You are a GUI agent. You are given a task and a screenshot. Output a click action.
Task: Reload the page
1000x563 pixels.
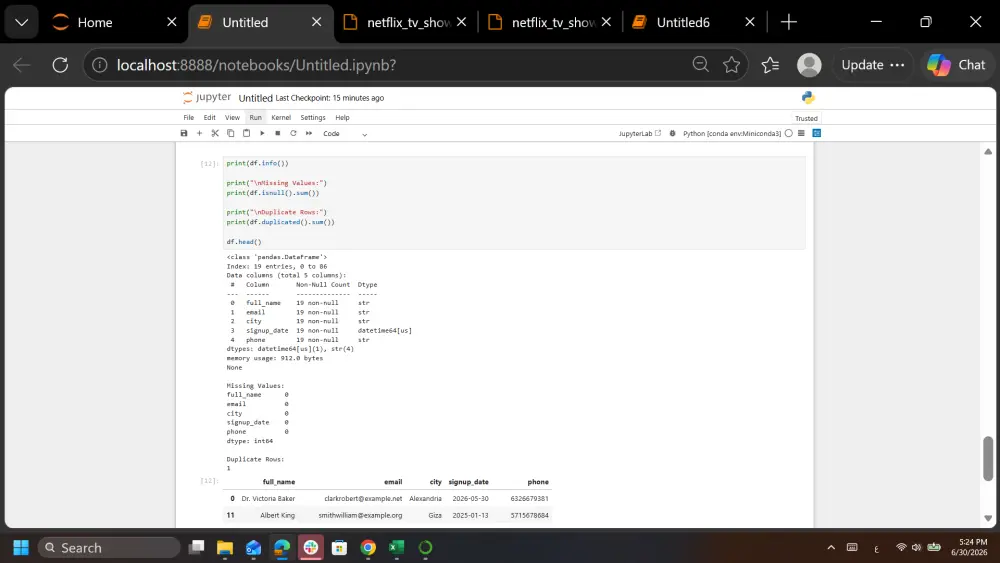(x=60, y=65)
